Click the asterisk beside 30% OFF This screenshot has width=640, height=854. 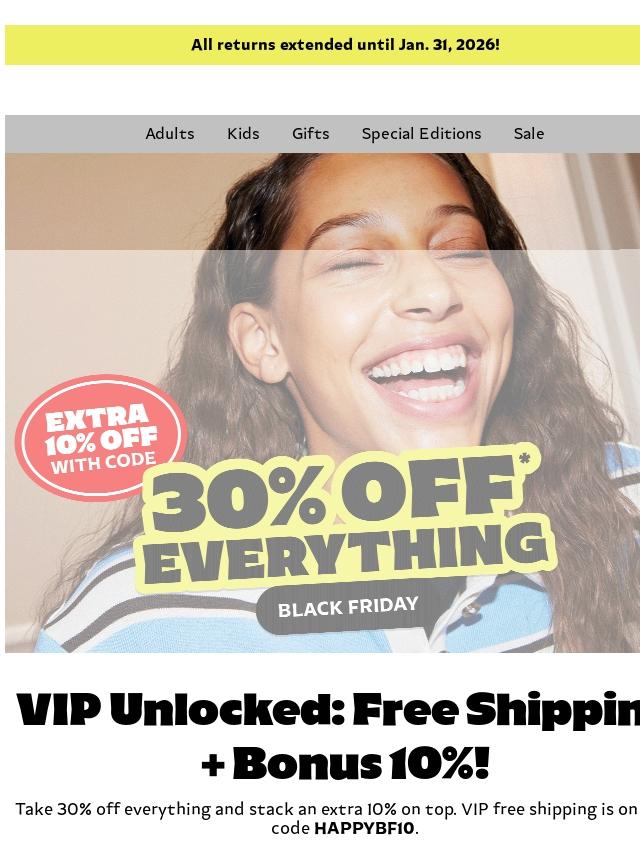coord(524,460)
